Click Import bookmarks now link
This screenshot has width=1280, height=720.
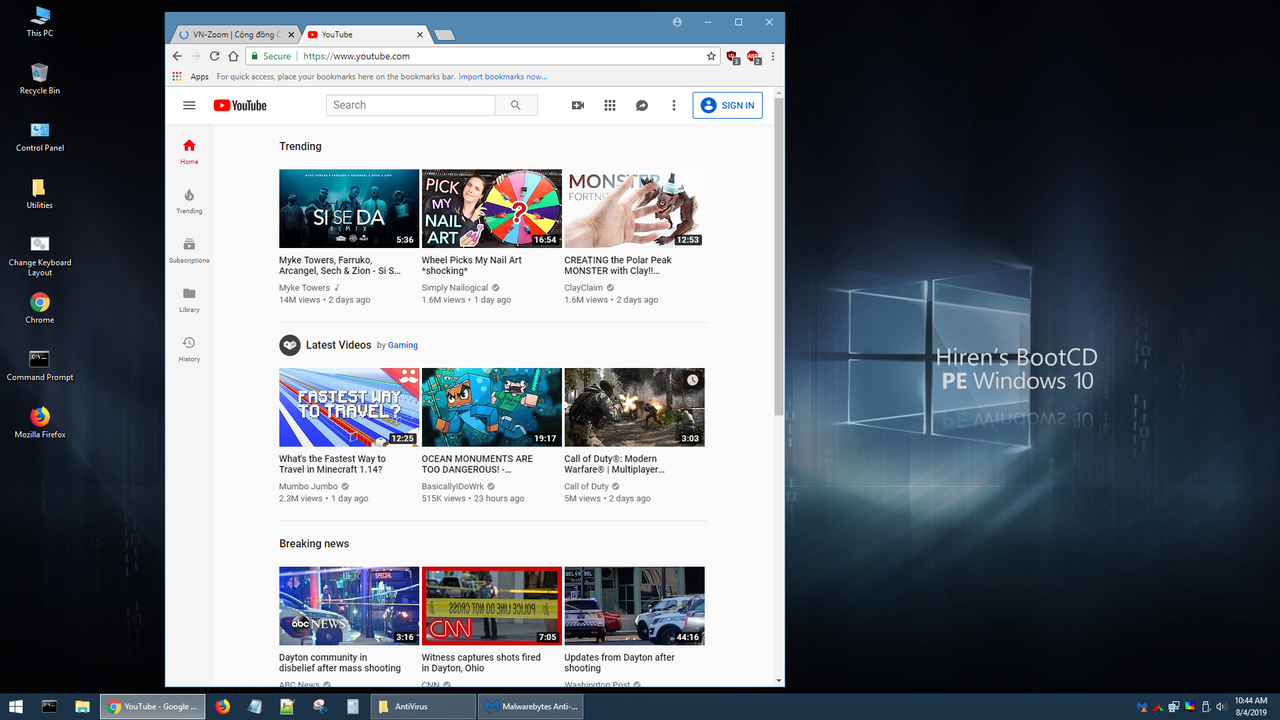503,76
